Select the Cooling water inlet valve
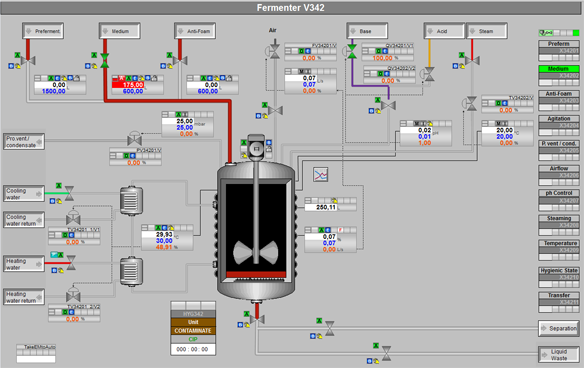Image resolution: width=584 pixels, height=368 pixels. [69, 193]
